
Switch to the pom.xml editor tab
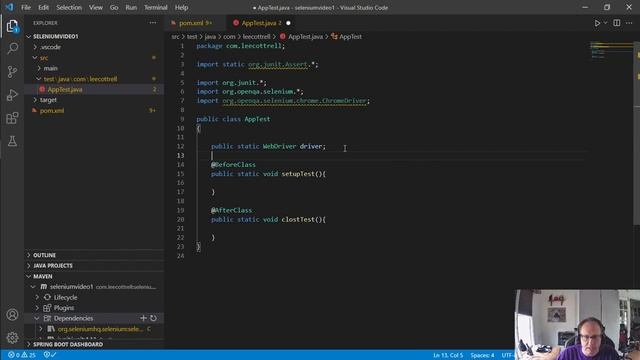[195, 23]
